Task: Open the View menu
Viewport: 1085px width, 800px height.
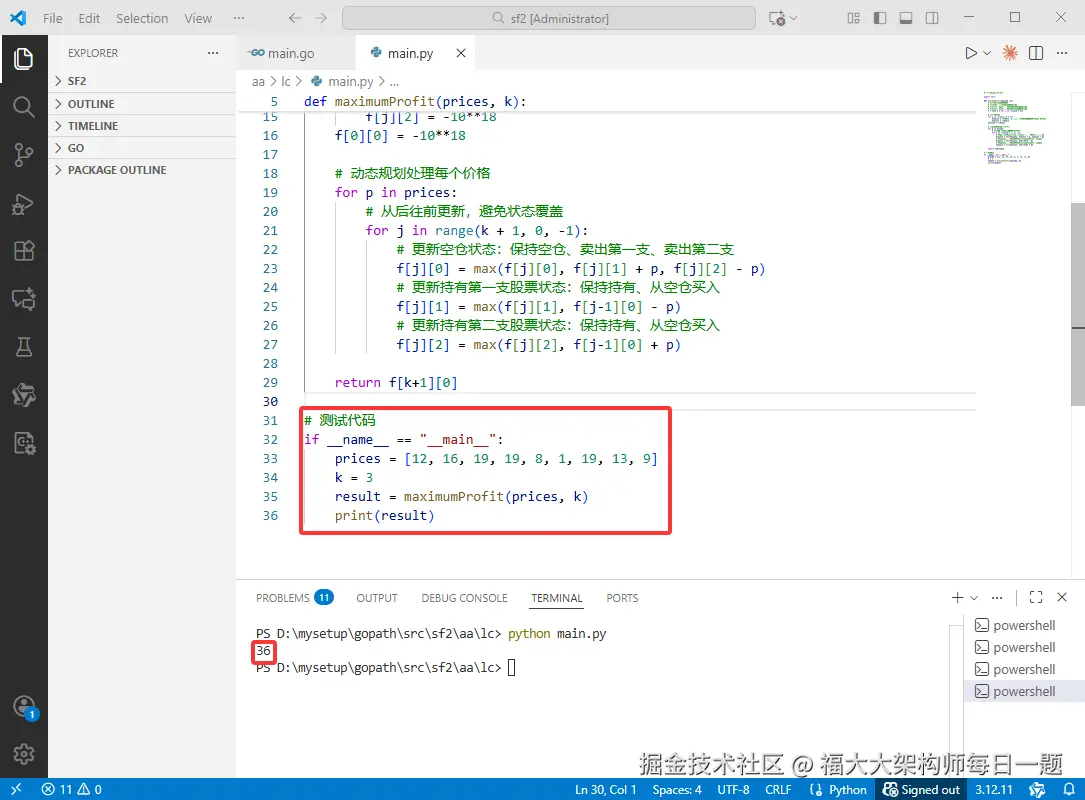Action: (198, 18)
